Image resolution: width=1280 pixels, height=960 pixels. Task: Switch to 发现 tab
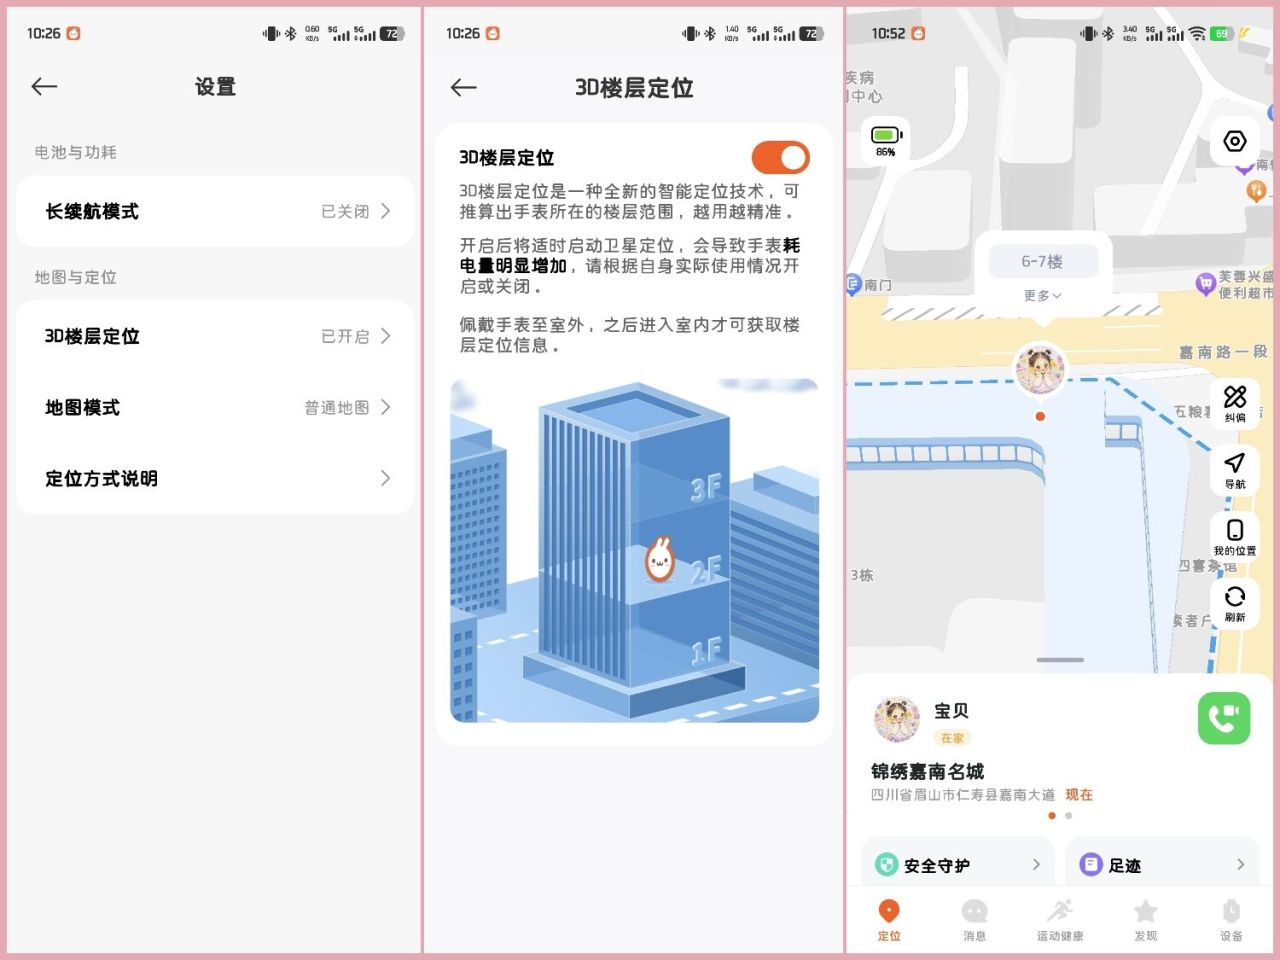tap(1146, 920)
